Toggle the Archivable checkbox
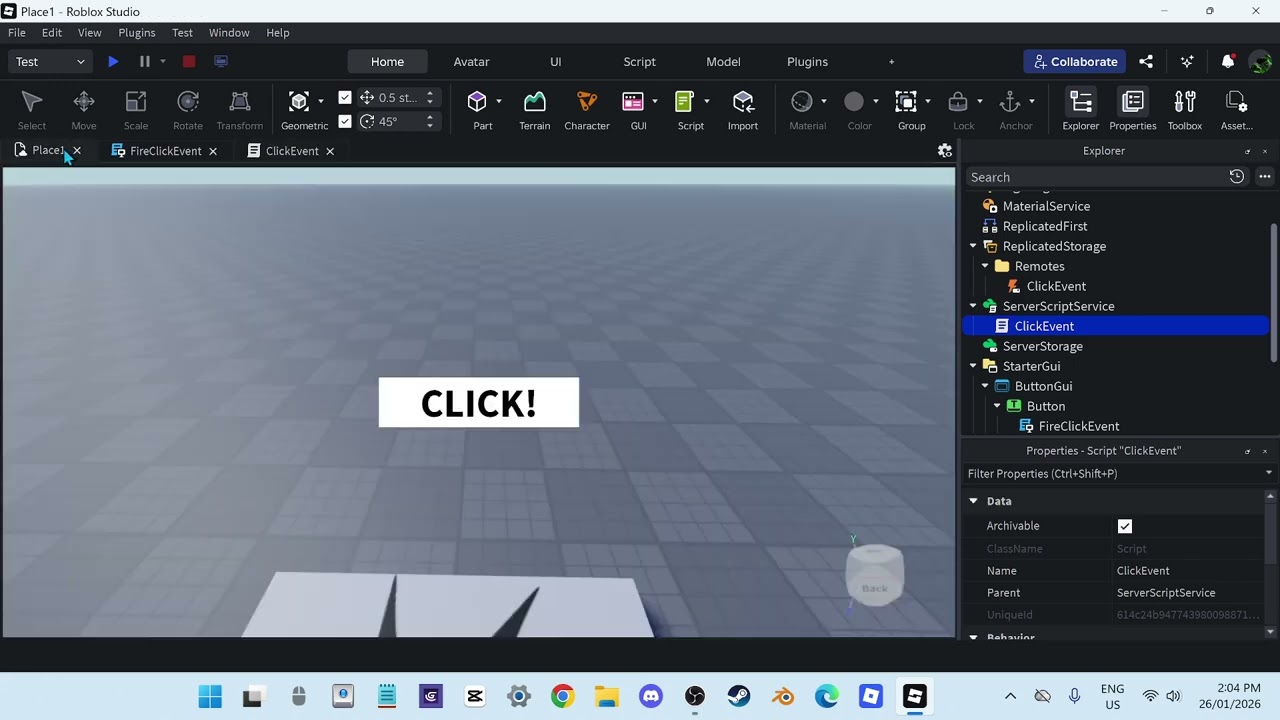 (x=1125, y=526)
